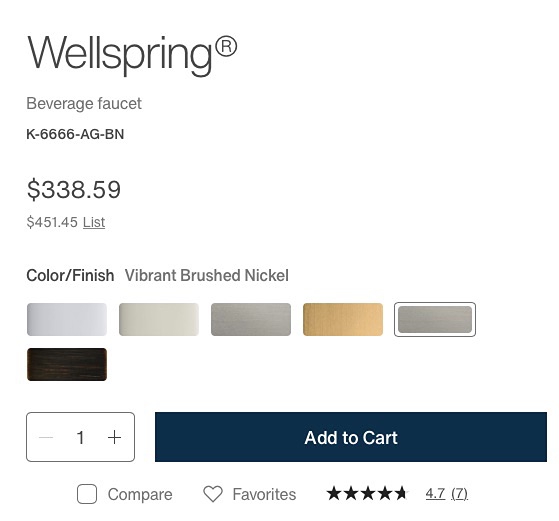
Task: Open the List price link
Action: [x=94, y=222]
